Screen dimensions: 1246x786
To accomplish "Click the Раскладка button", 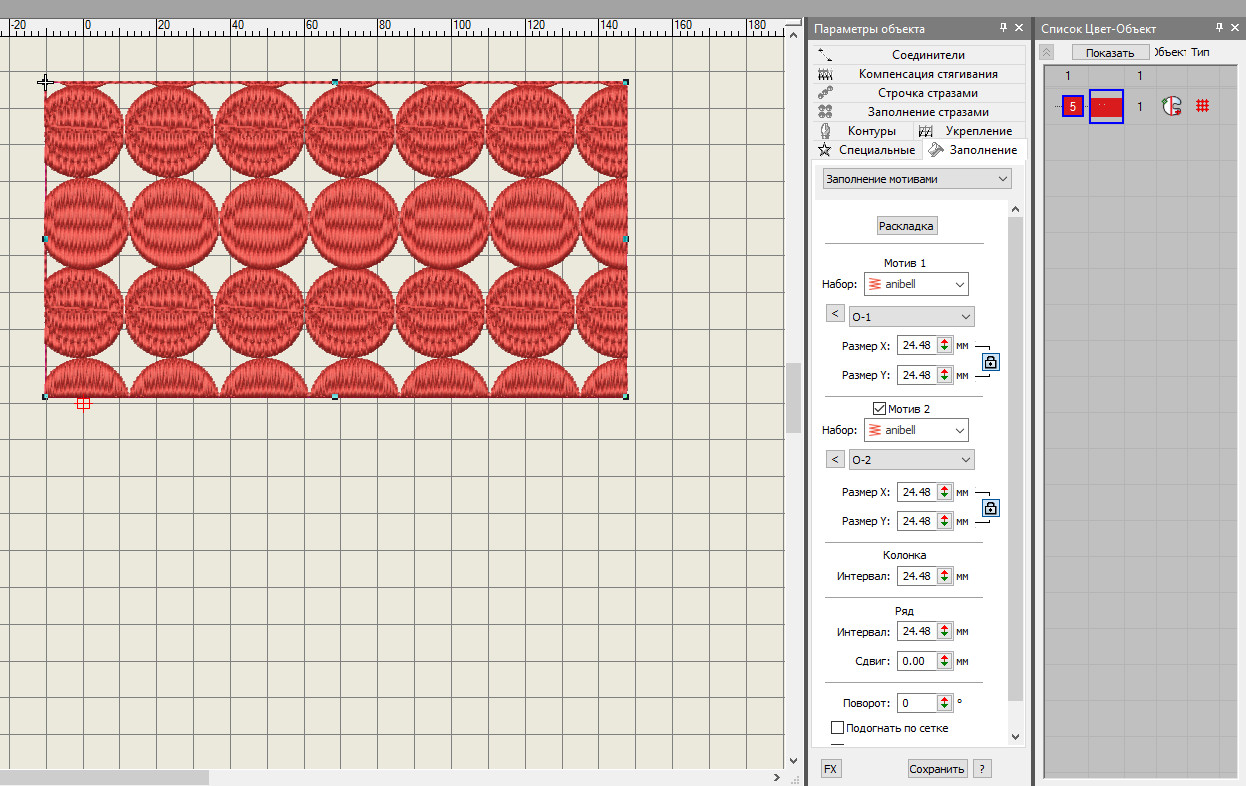I will click(x=907, y=226).
